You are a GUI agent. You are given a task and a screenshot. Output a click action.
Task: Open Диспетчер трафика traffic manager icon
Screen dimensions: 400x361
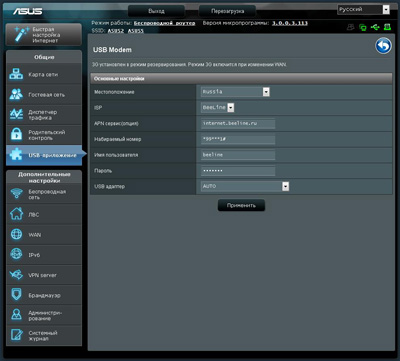pyautogui.click(x=16, y=114)
